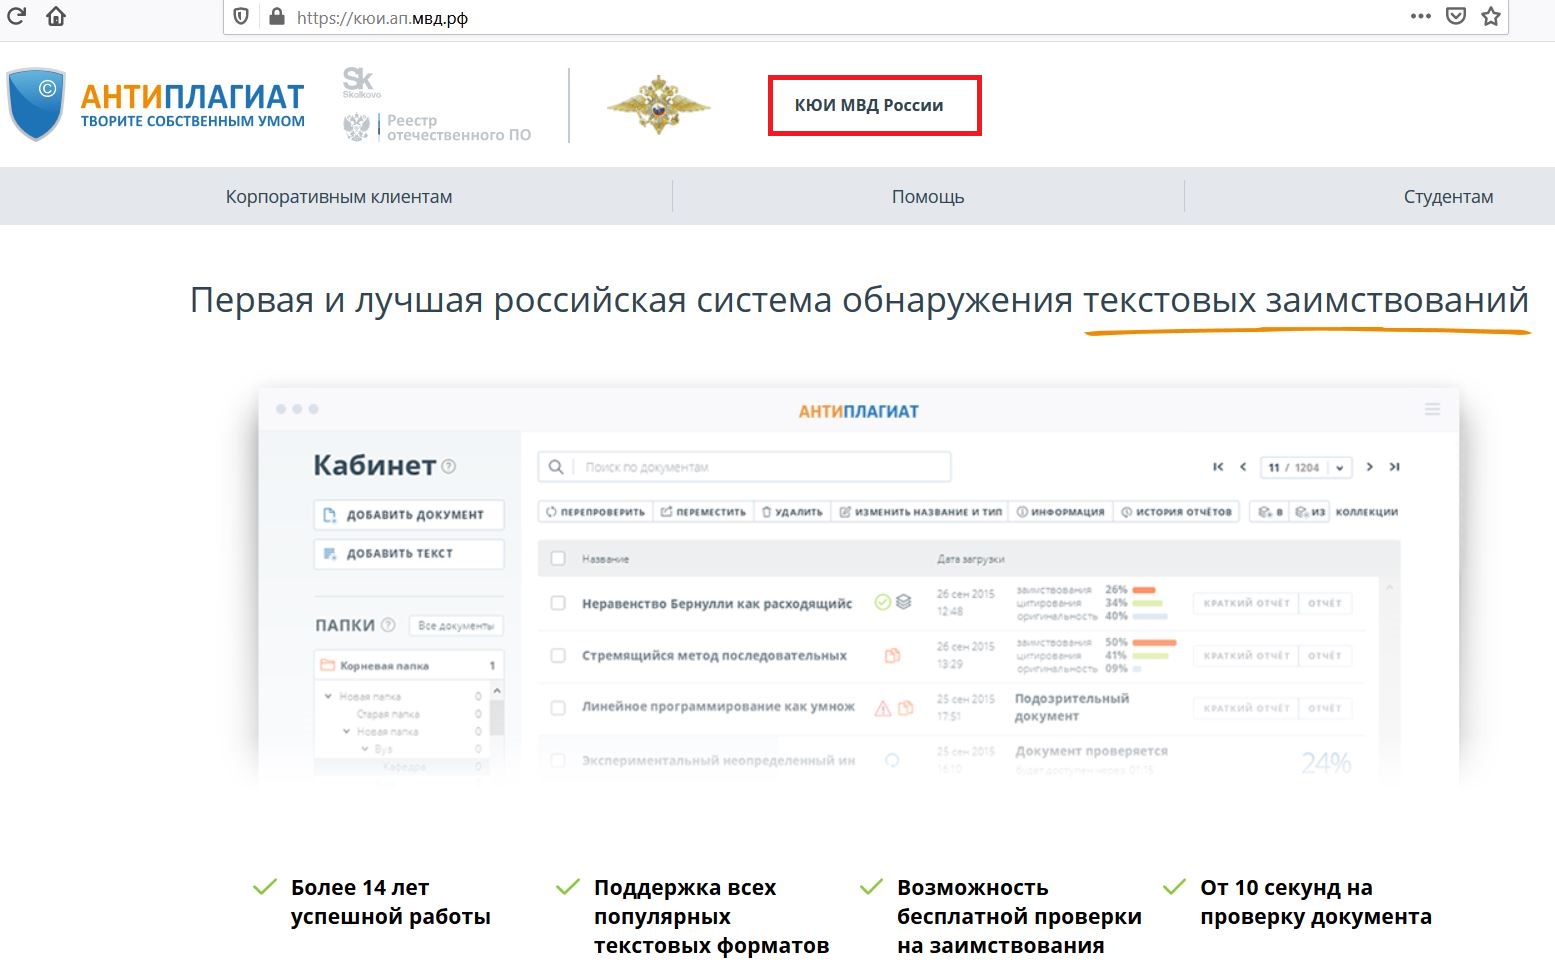Open the page actions three-dot menu
This screenshot has width=1555, height=968.
coord(1420,16)
